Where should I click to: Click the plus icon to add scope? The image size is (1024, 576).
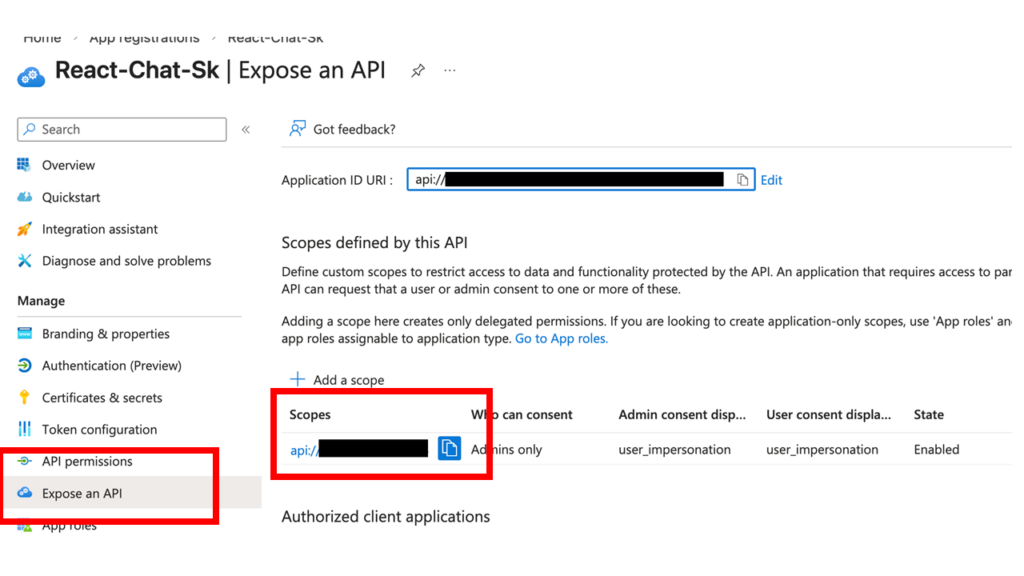click(x=297, y=380)
